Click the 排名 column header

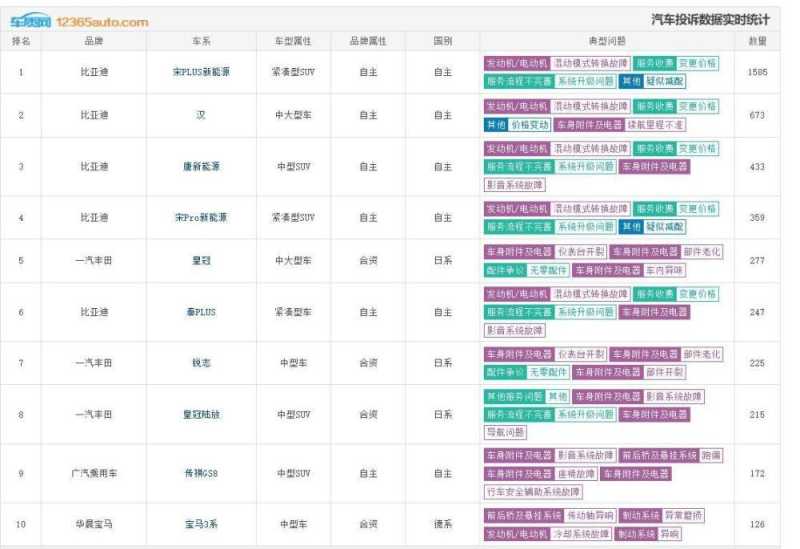(21, 41)
